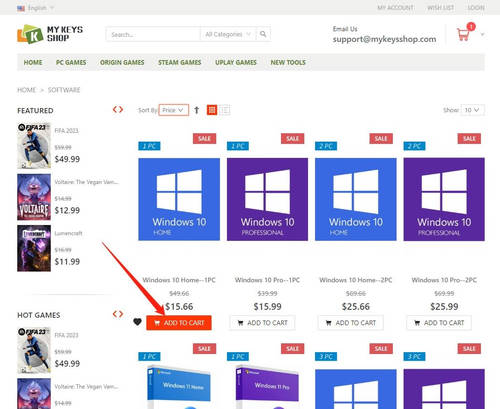The width and height of the screenshot is (500, 409).
Task: Go to next hot games arrow
Action: click(121, 314)
